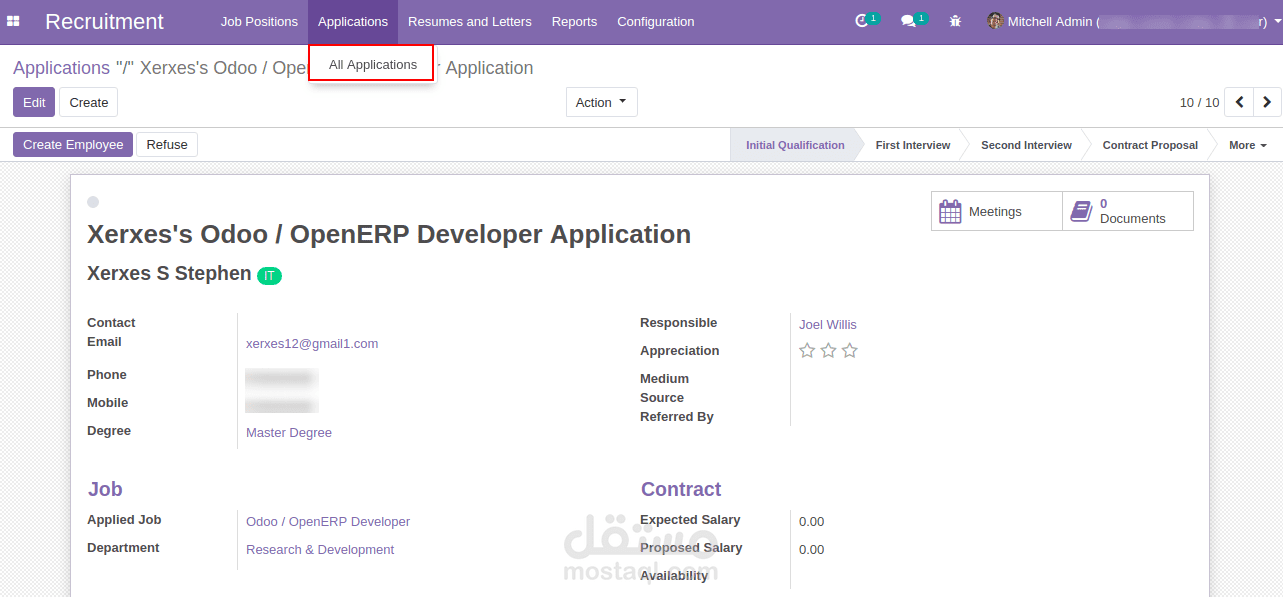Click the Meetings stat button label

995,212
